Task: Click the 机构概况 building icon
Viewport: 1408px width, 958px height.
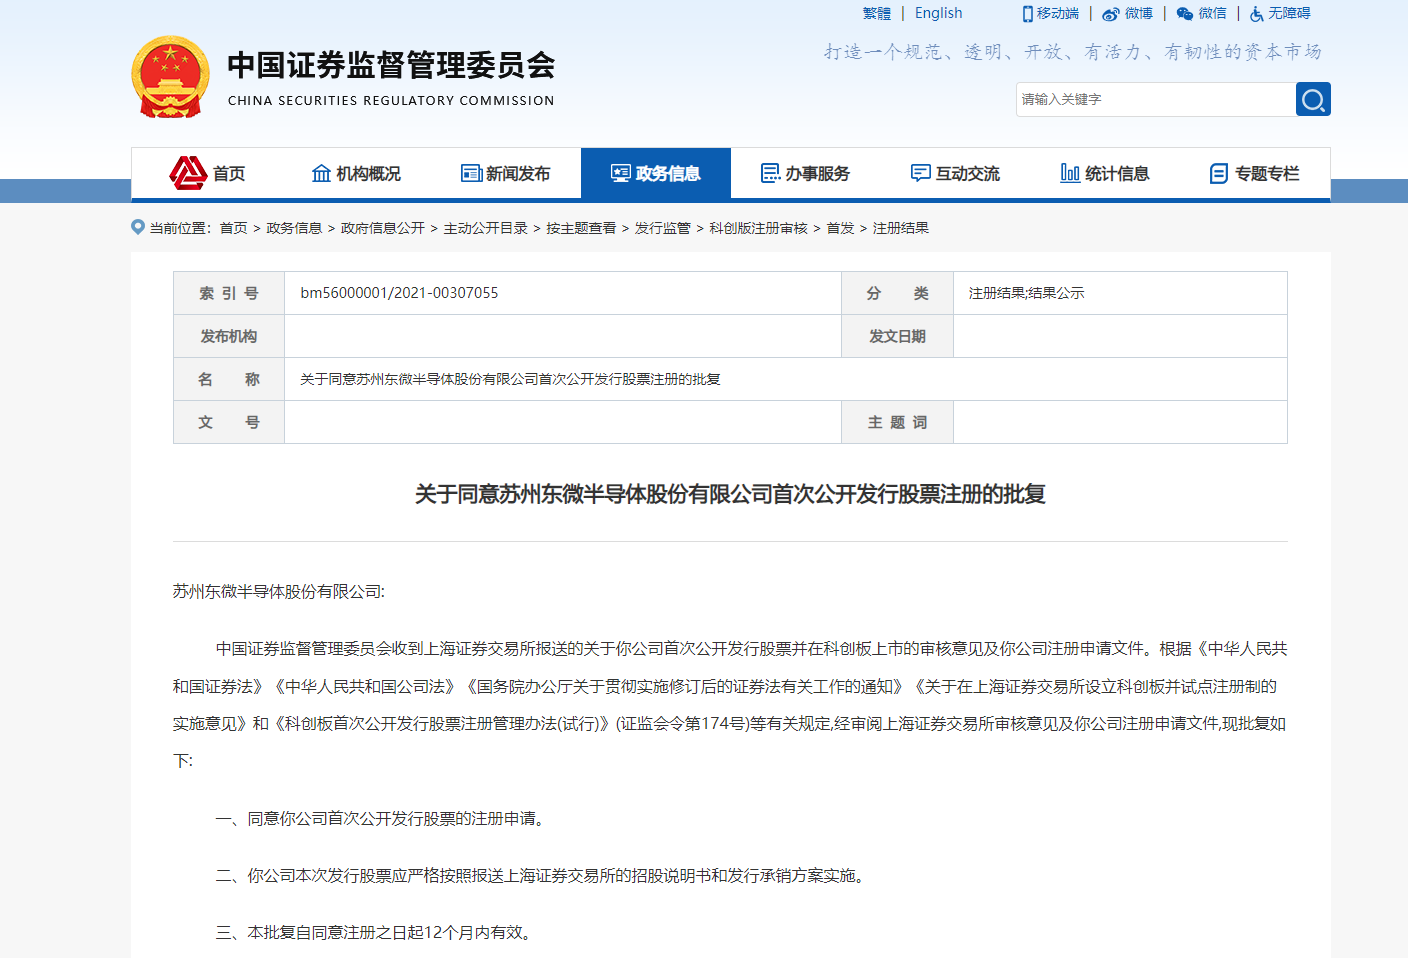Action: click(x=321, y=174)
